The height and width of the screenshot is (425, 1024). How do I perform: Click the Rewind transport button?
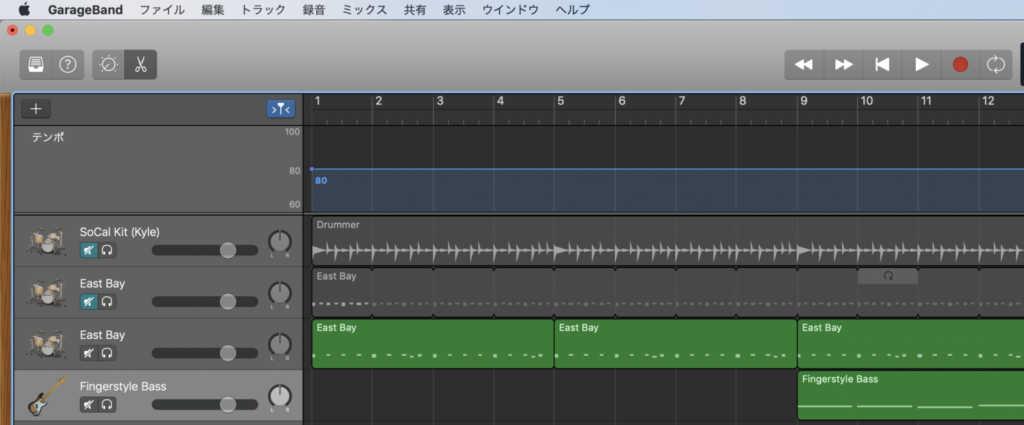click(x=804, y=65)
